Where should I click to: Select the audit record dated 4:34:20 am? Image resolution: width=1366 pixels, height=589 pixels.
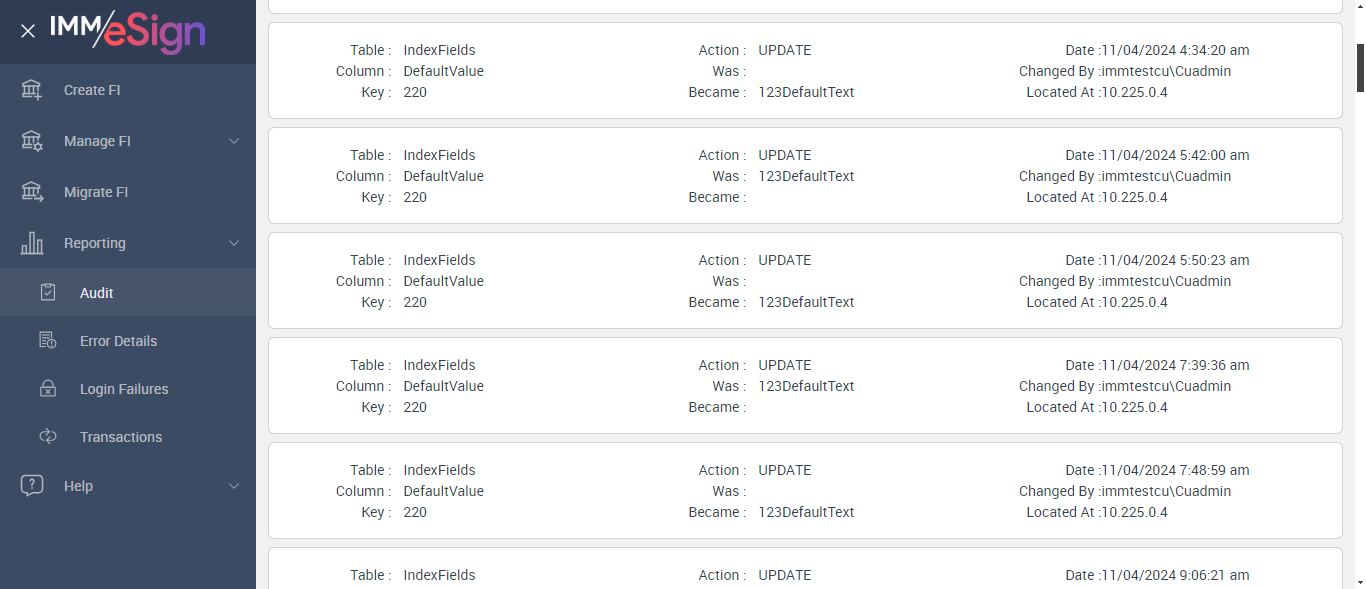[x=805, y=71]
